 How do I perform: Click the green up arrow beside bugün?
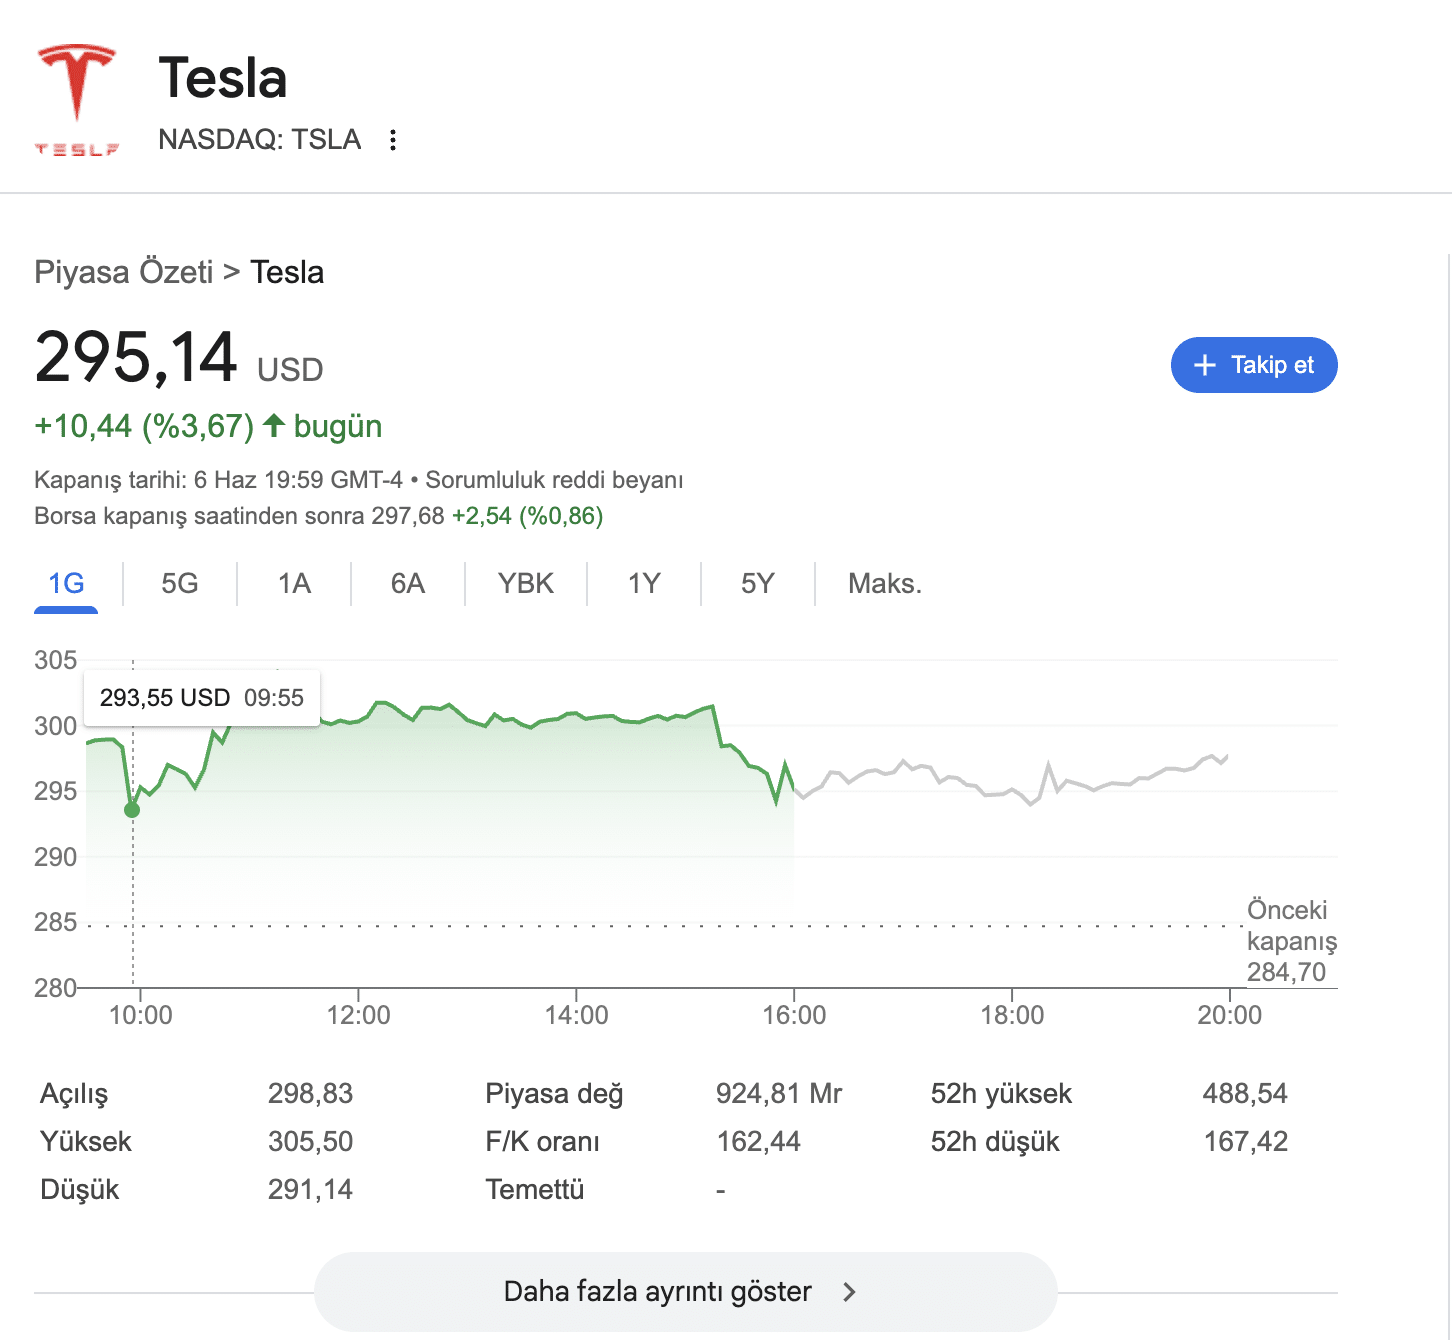pos(274,426)
